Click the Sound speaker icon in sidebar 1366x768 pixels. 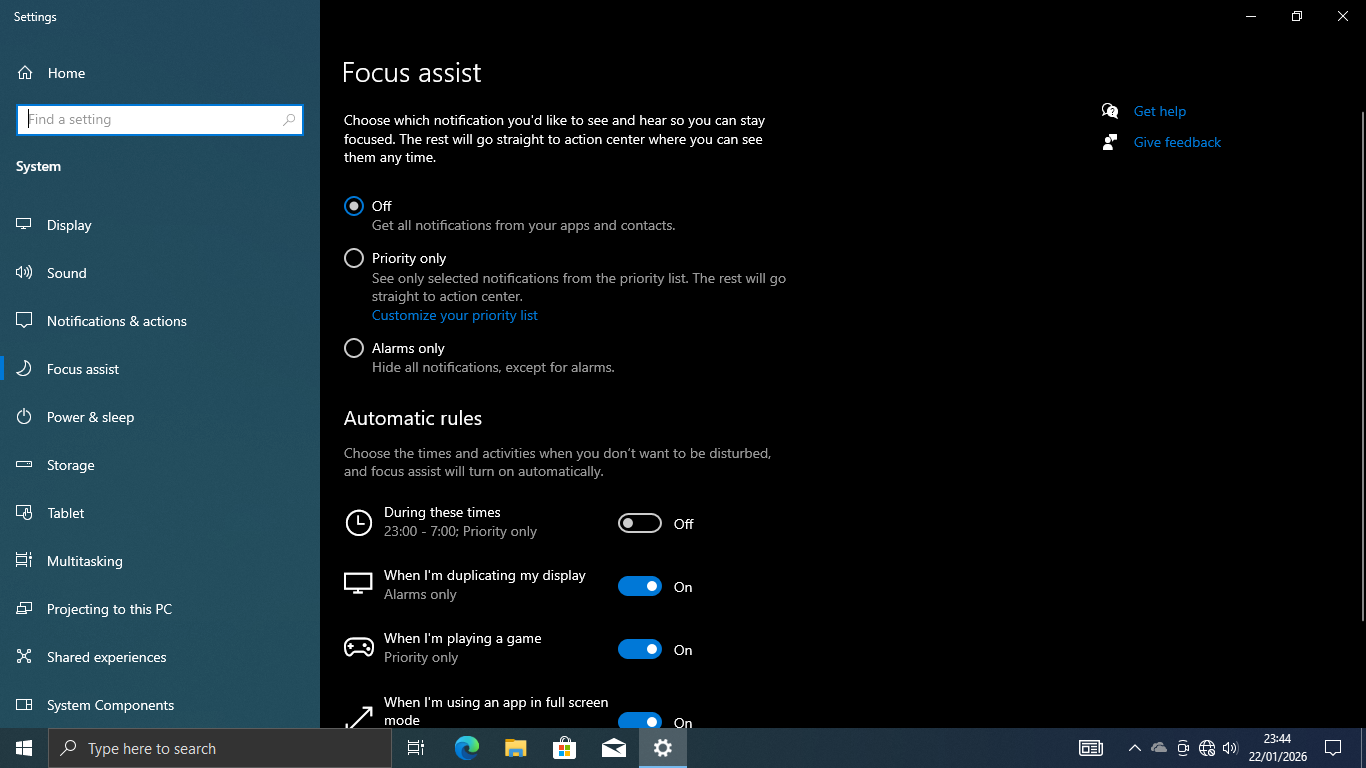tap(25, 273)
